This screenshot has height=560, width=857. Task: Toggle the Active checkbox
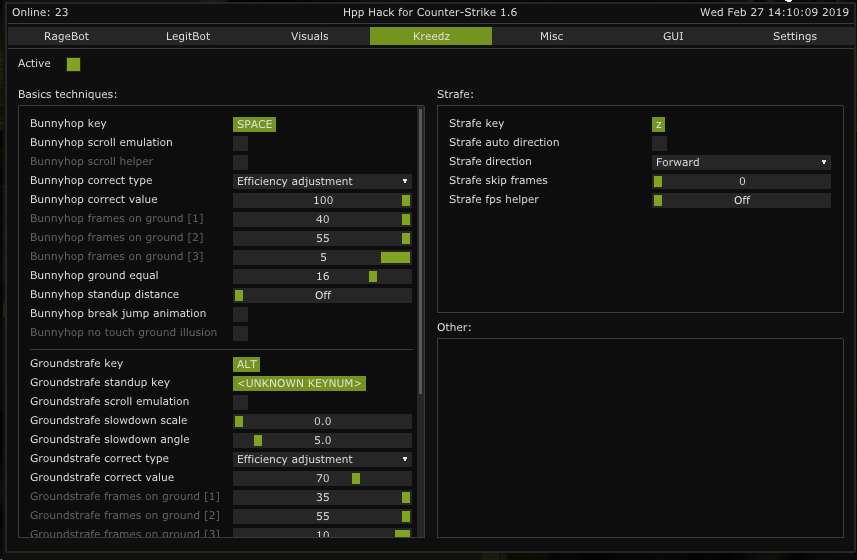(73, 64)
